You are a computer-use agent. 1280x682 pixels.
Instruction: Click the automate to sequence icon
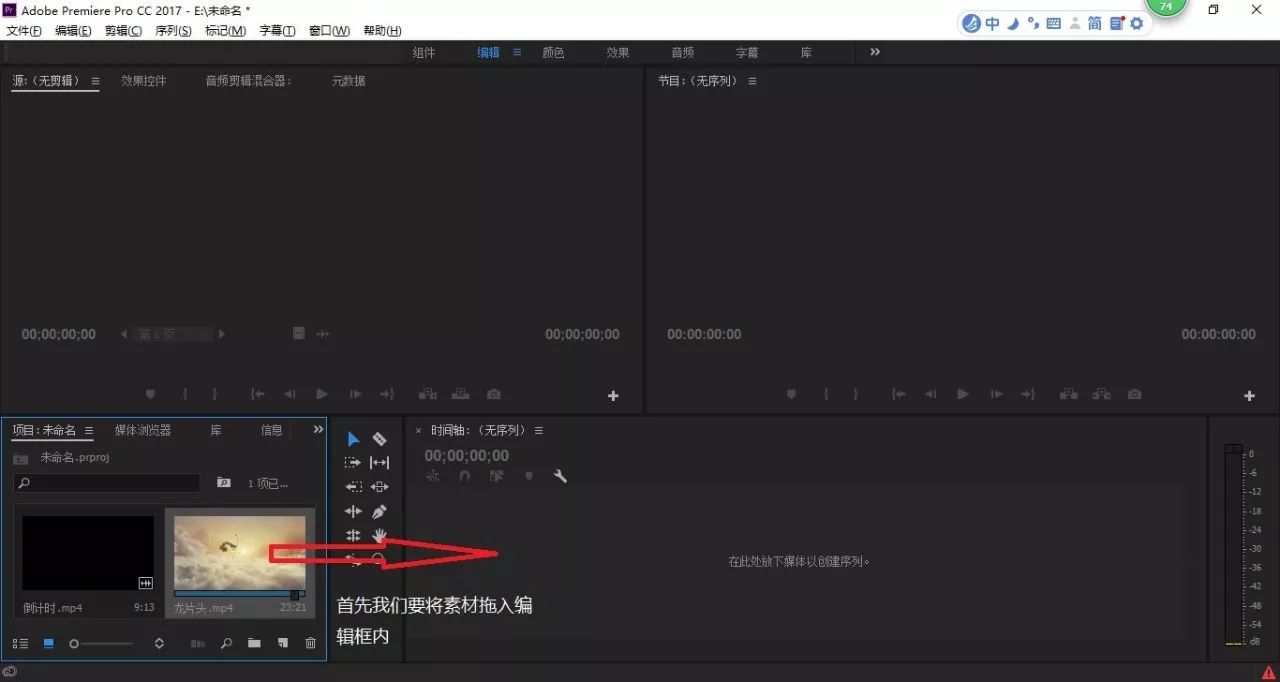coord(198,643)
